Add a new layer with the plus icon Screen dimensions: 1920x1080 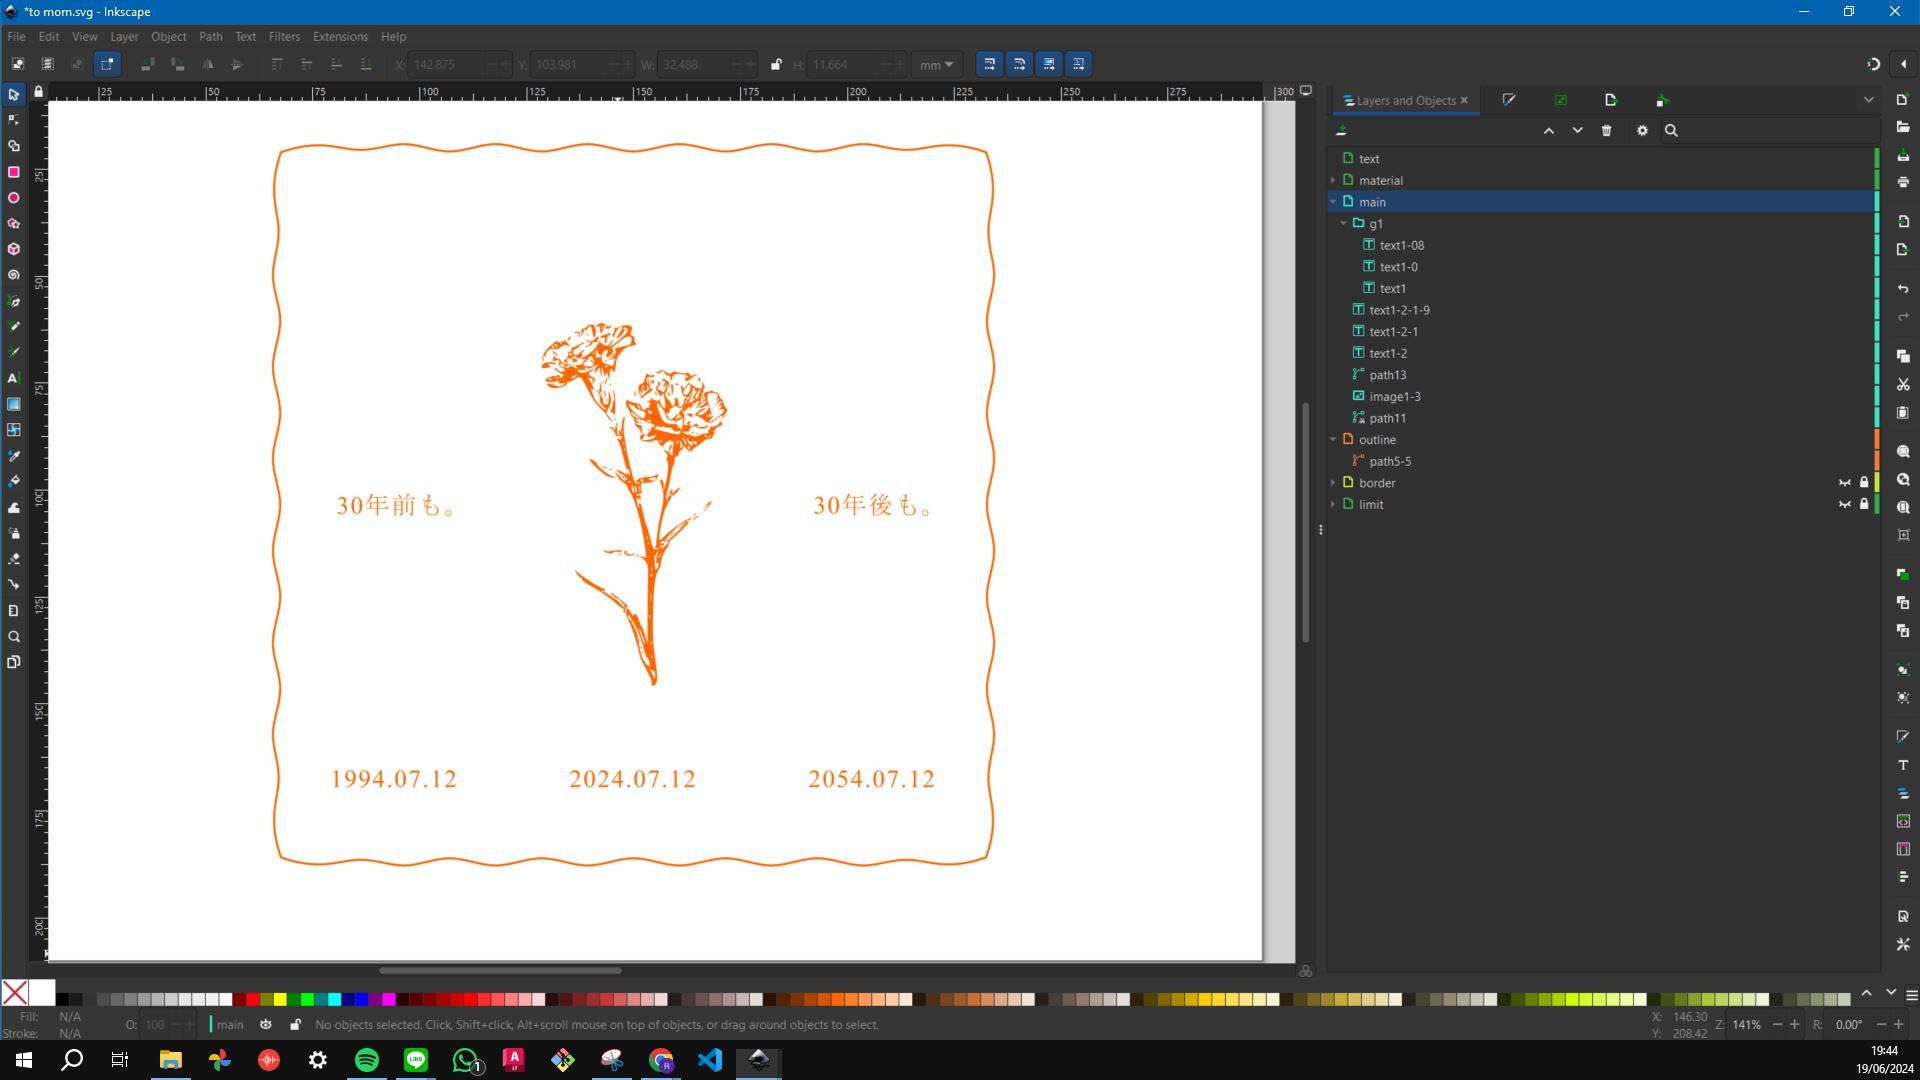(1341, 131)
